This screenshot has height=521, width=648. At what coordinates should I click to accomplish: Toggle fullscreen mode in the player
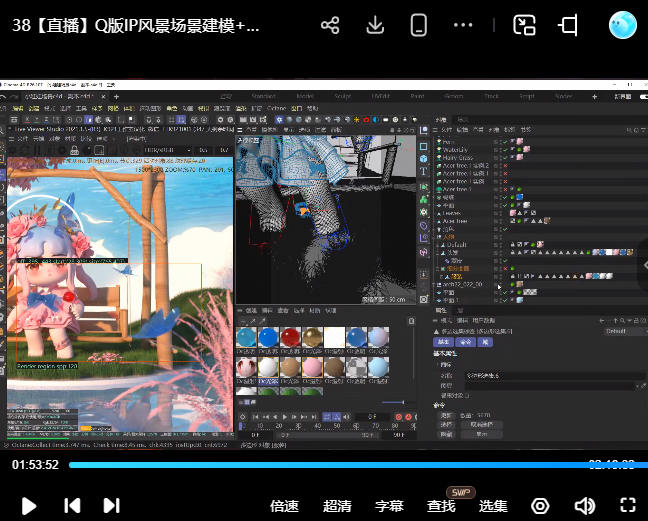point(628,506)
